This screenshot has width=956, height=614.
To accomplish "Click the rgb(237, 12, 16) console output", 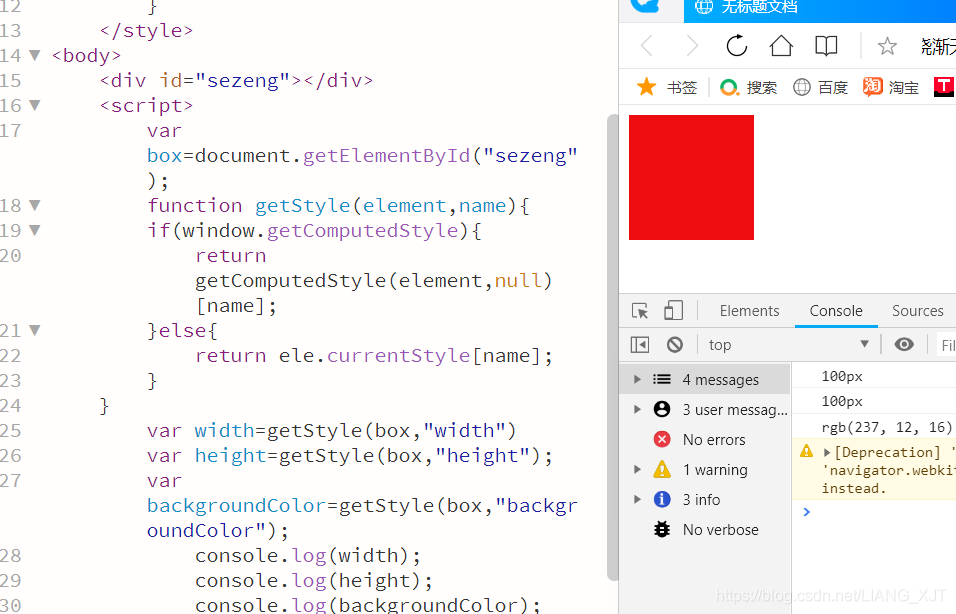I will point(886,427).
